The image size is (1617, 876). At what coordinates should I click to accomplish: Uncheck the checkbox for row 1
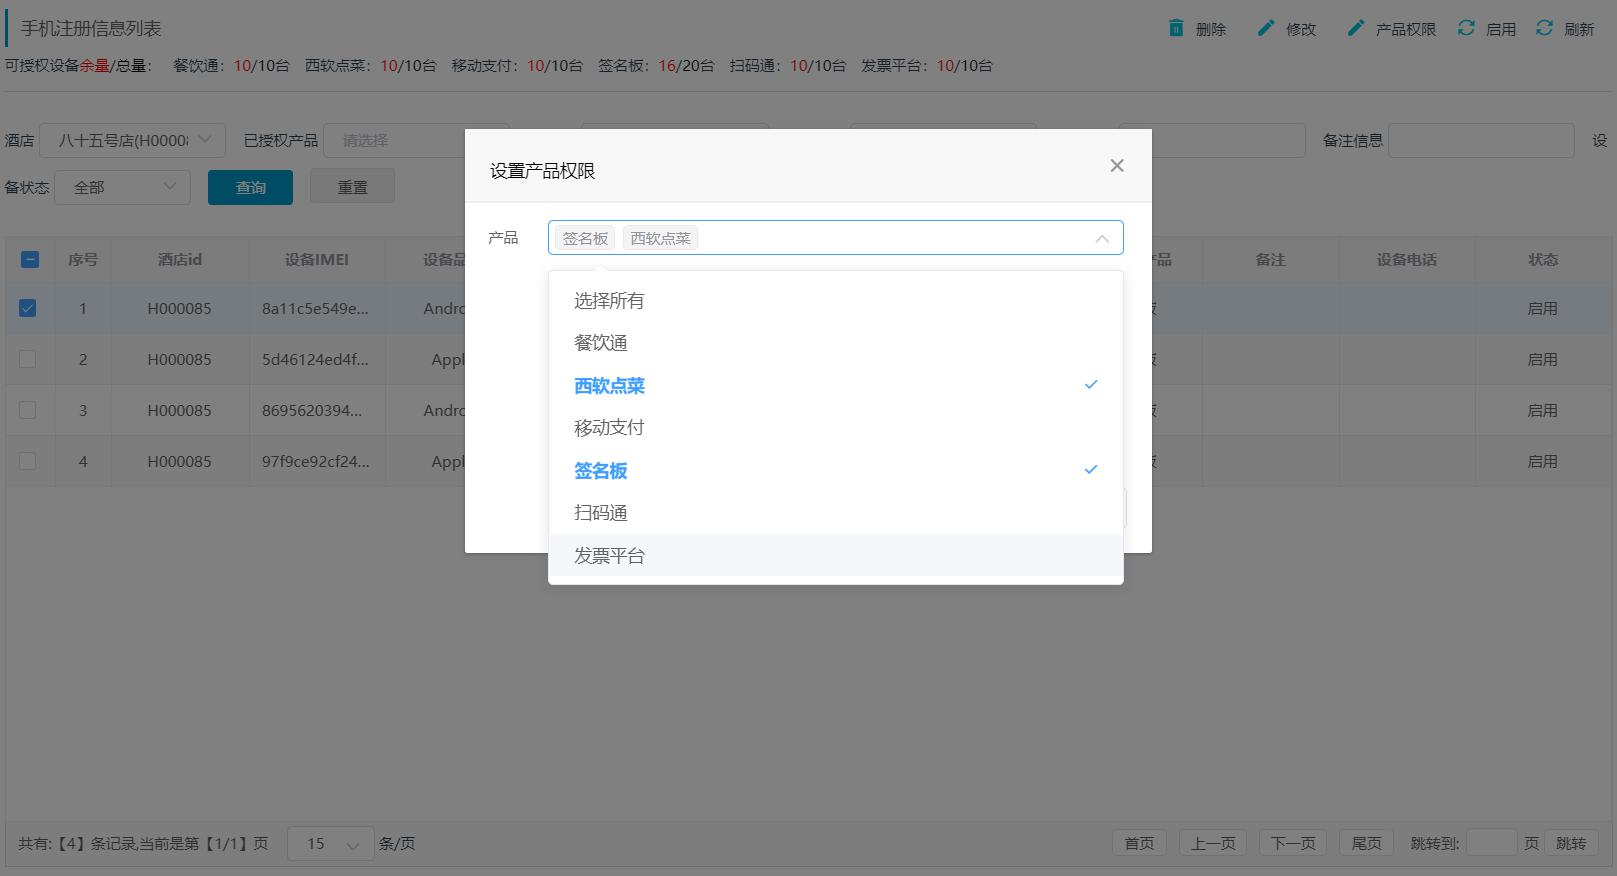(28, 308)
